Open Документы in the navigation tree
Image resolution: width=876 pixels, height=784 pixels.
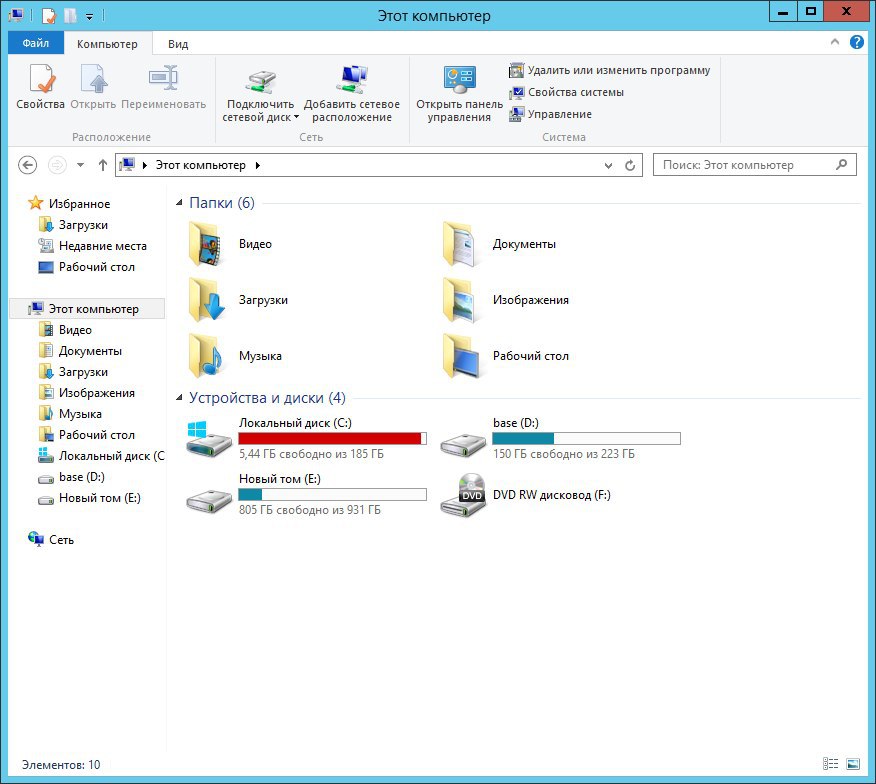90,351
